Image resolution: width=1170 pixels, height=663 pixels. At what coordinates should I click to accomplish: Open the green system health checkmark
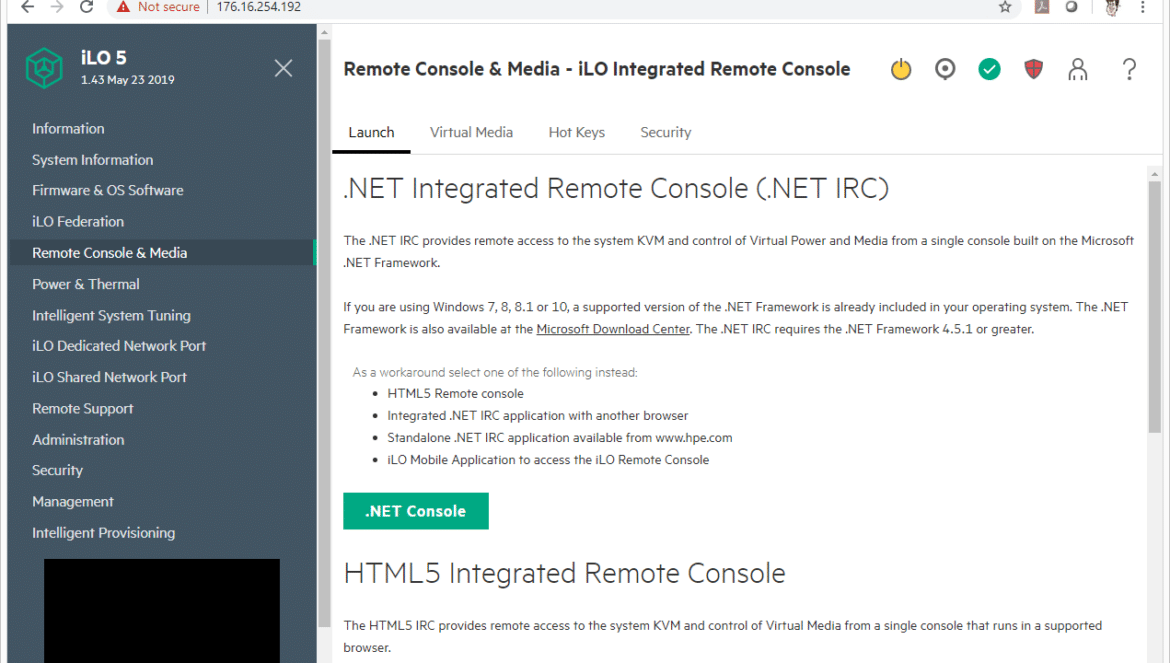point(989,69)
